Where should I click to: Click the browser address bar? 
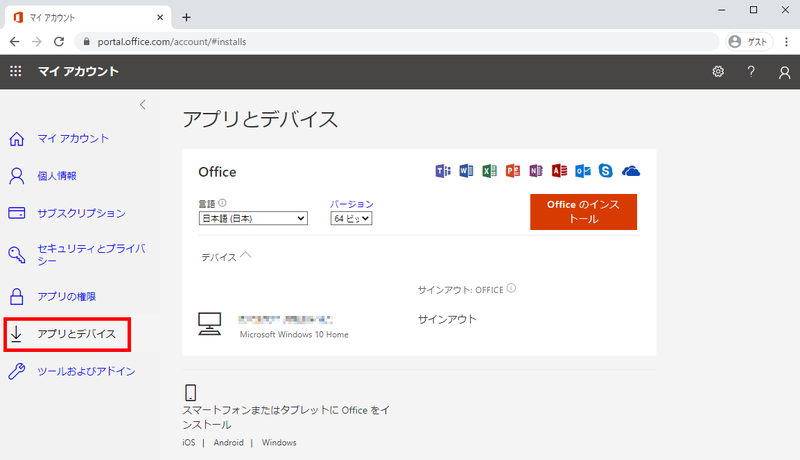coord(398,42)
